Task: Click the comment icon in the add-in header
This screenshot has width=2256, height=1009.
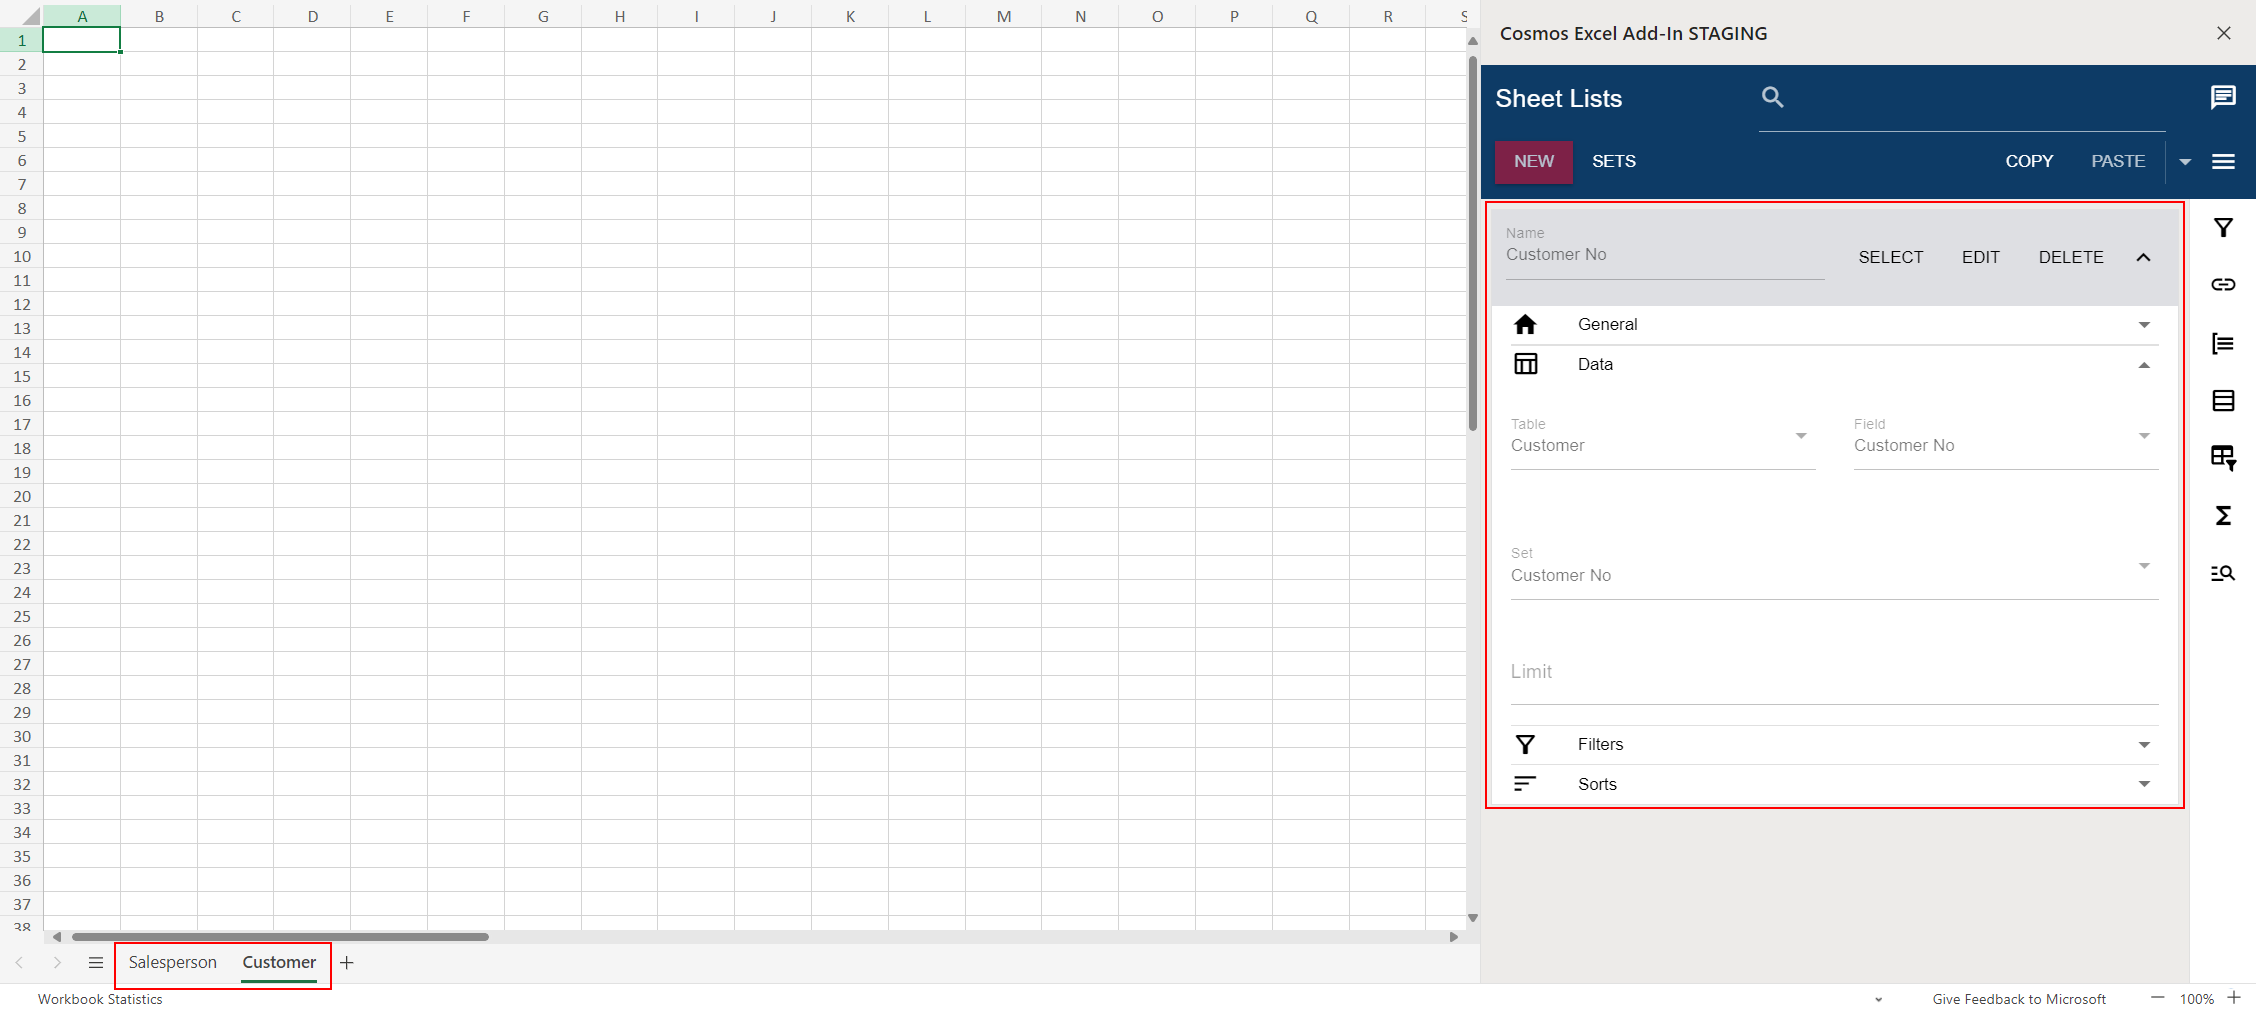Action: pyautogui.click(x=2224, y=96)
